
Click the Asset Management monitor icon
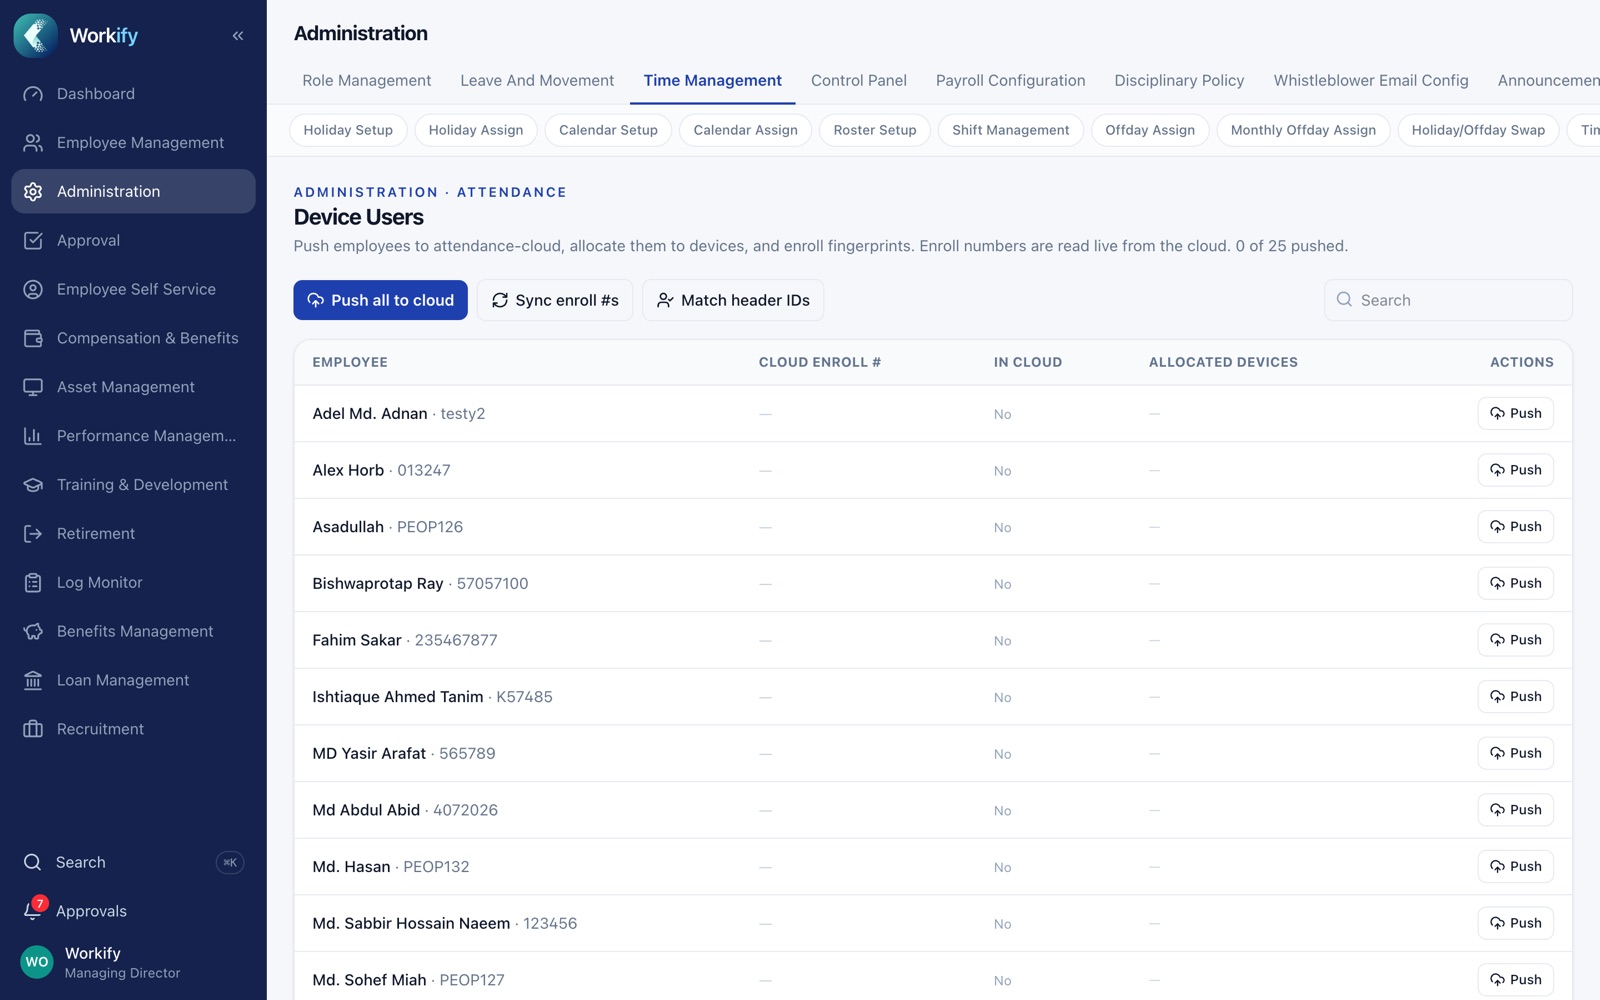tap(33, 387)
